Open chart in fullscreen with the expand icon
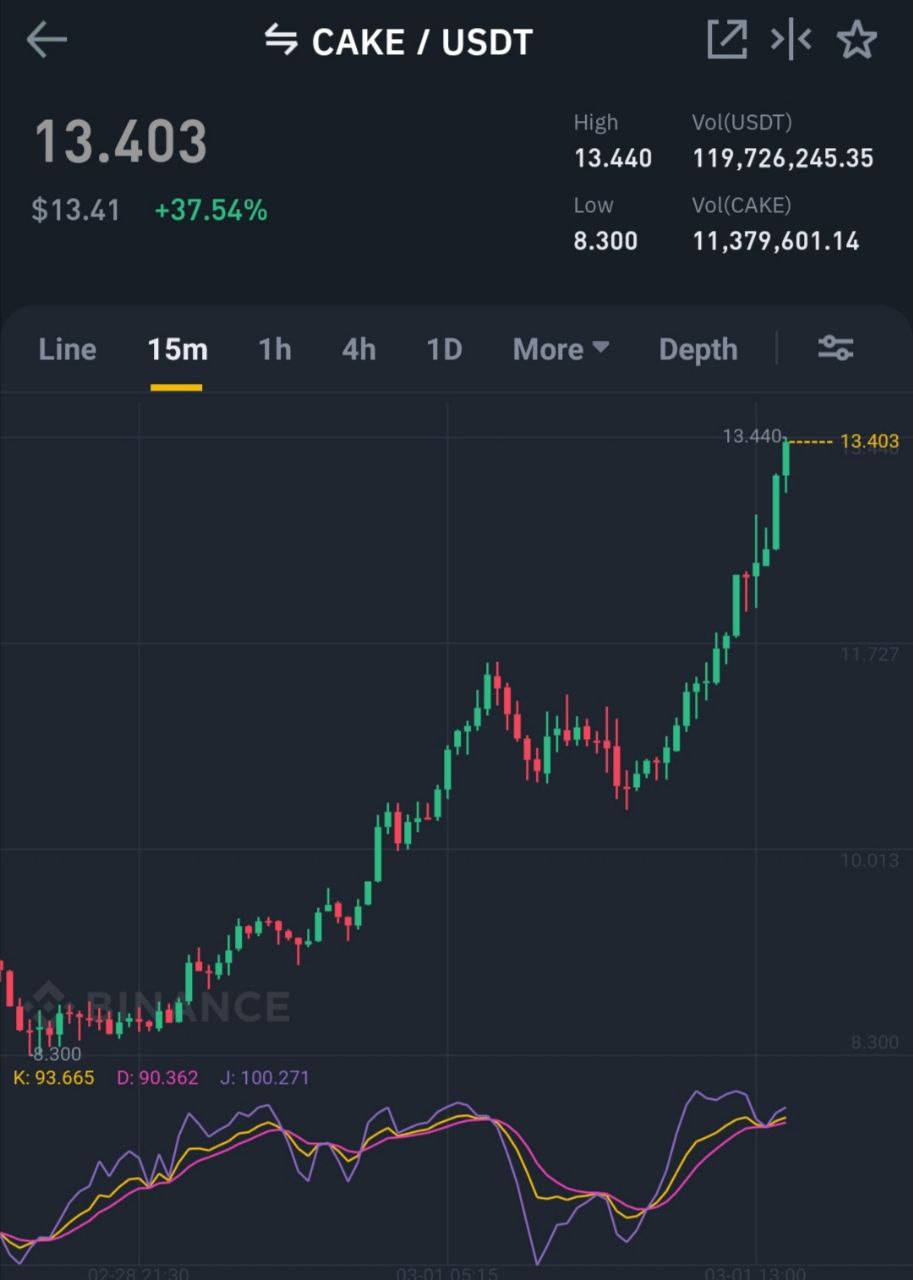This screenshot has height=1280, width=913. (x=727, y=40)
